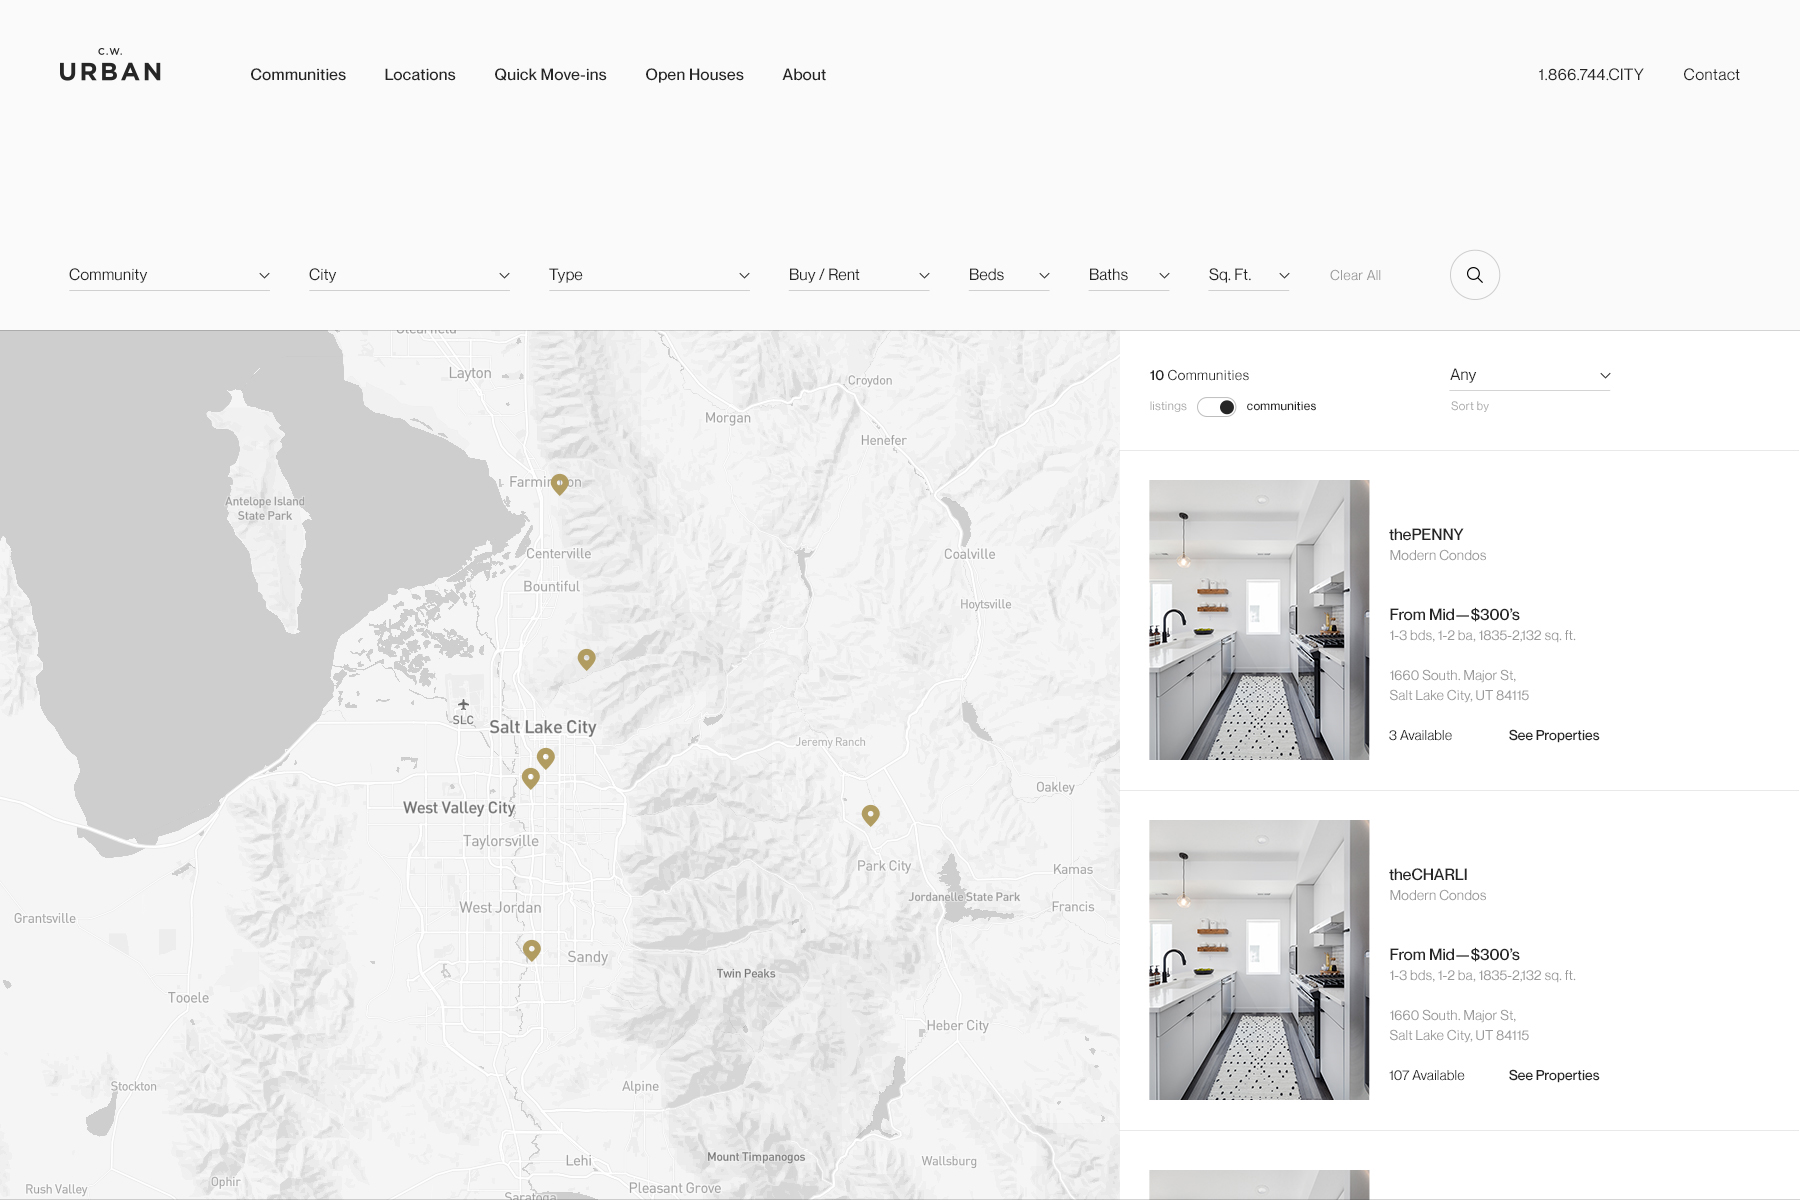The height and width of the screenshot is (1200, 1800).
Task: Open theCHARLI community title
Action: click(1428, 875)
